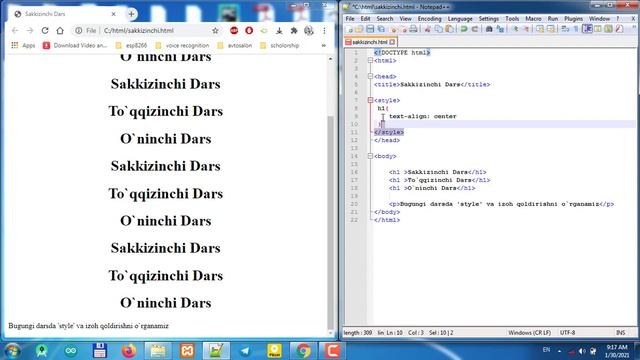Screen dimensions: 640x360
Task: Click the Zoom In icon in Notepad++
Action: tap(515, 29)
